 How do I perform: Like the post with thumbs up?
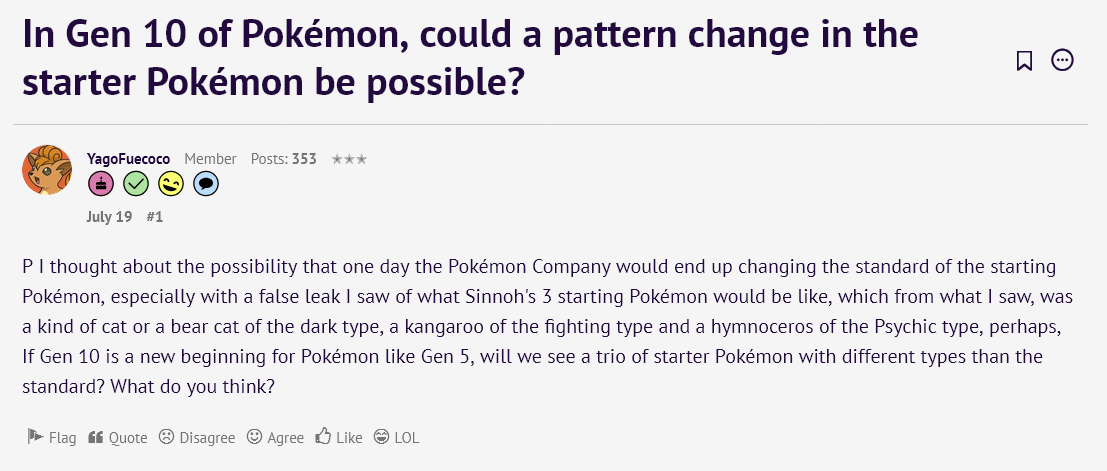[339, 437]
